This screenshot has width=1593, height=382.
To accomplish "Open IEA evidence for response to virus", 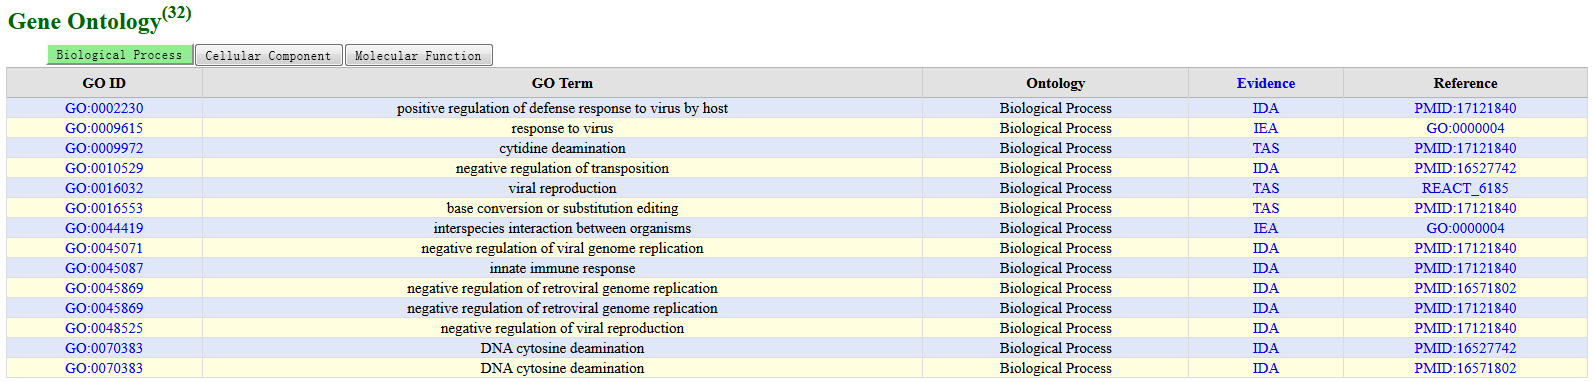I will pyautogui.click(x=1265, y=128).
